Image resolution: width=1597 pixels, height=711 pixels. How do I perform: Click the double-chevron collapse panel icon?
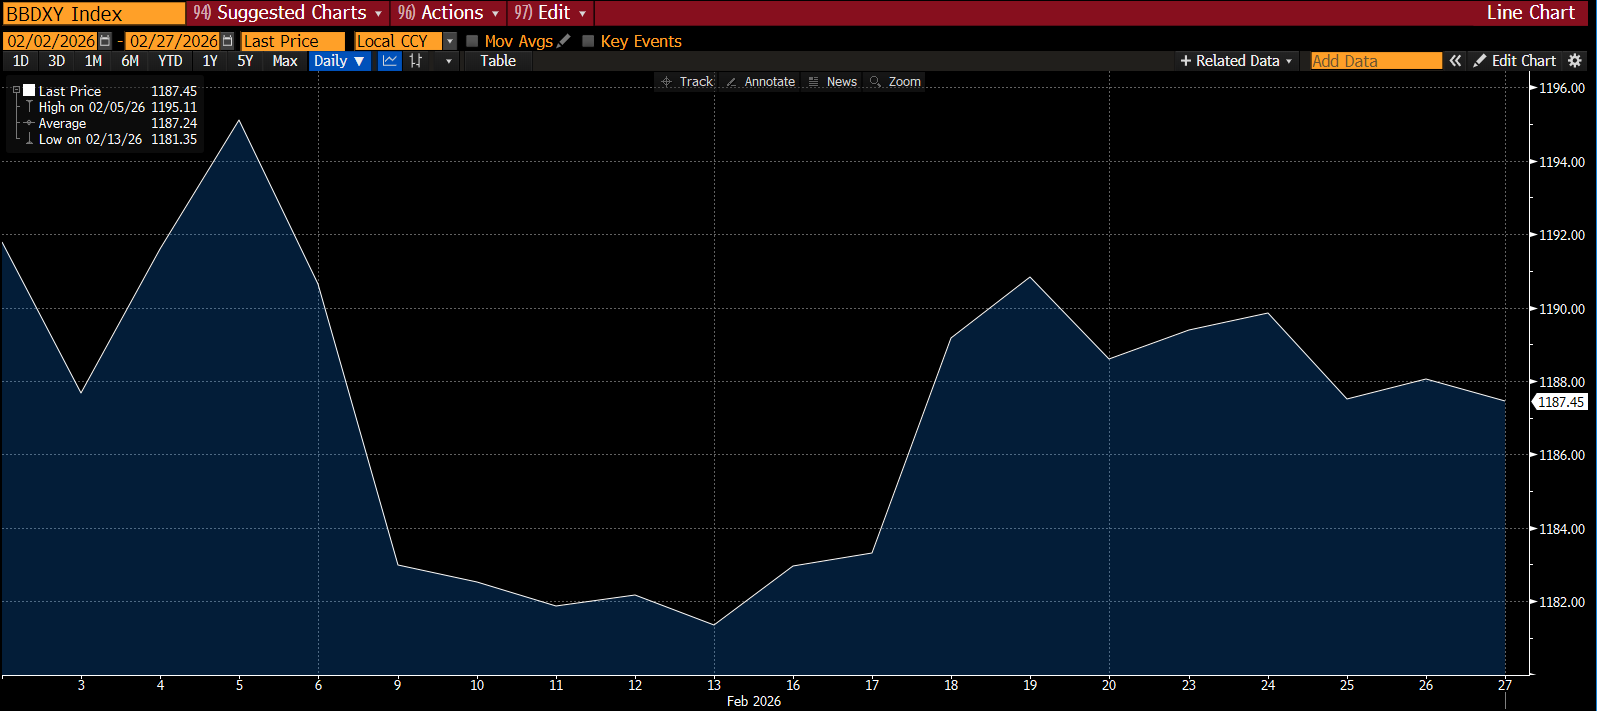(1455, 61)
